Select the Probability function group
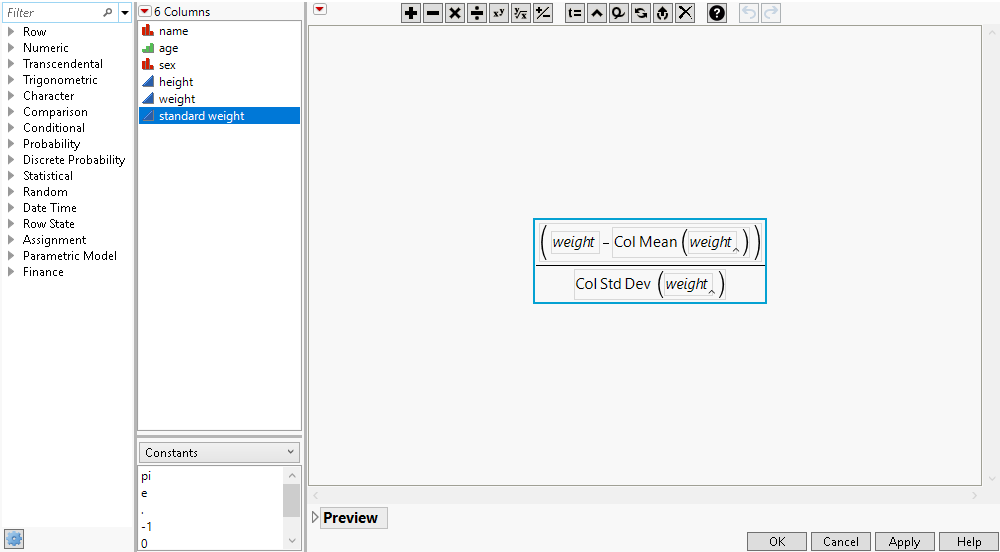 pyautogui.click(x=52, y=144)
